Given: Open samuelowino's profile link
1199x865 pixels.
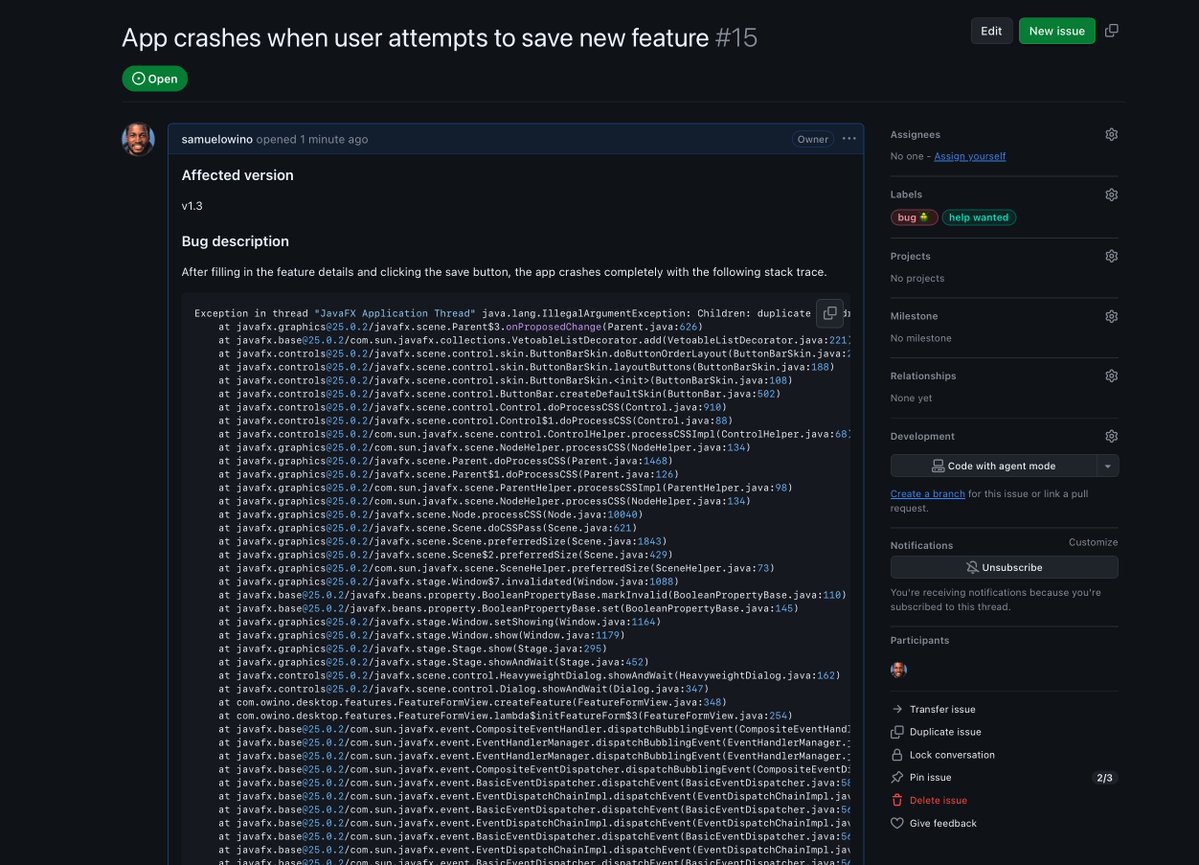Looking at the screenshot, I should pyautogui.click(x=216, y=139).
